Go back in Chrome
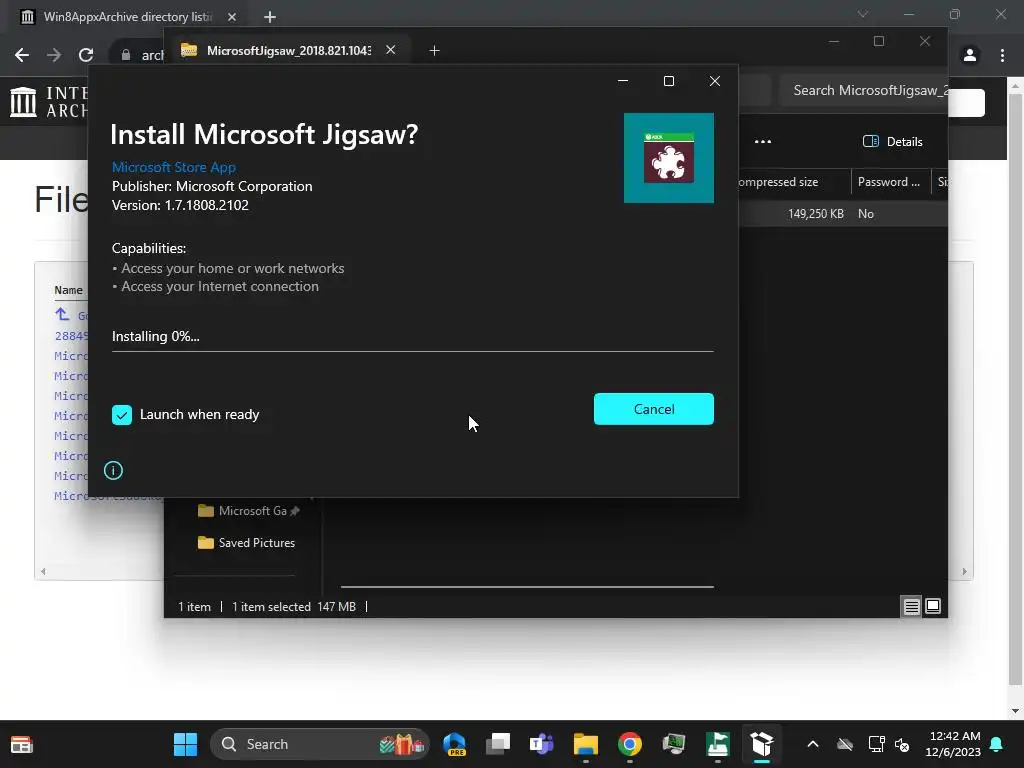The width and height of the screenshot is (1024, 768). [22, 55]
